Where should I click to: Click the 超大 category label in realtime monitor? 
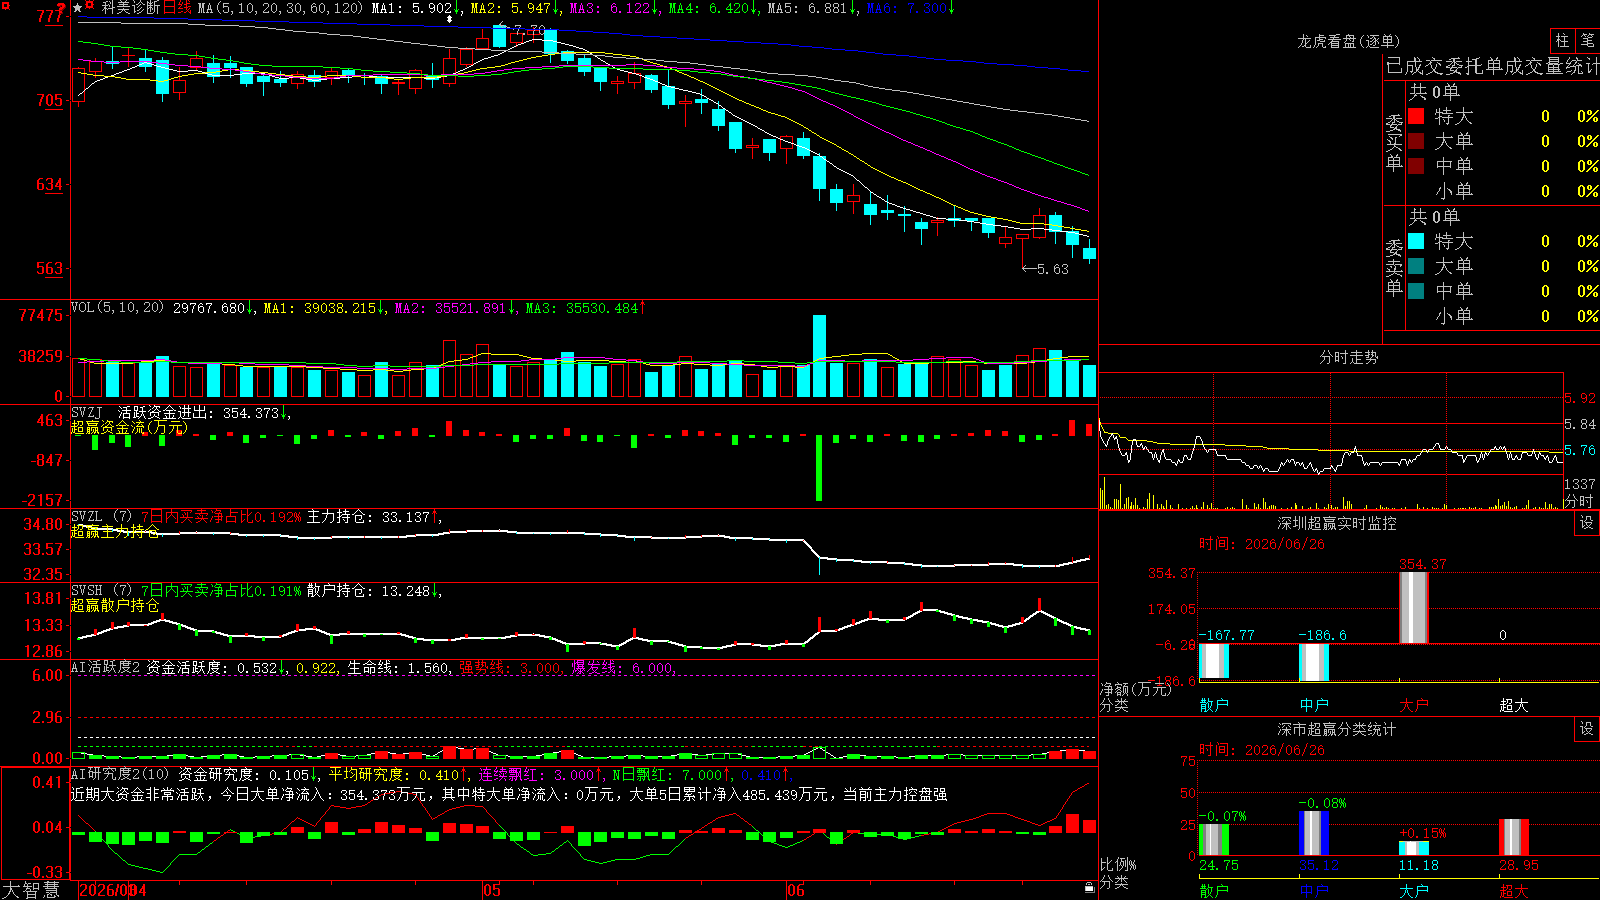click(1514, 705)
